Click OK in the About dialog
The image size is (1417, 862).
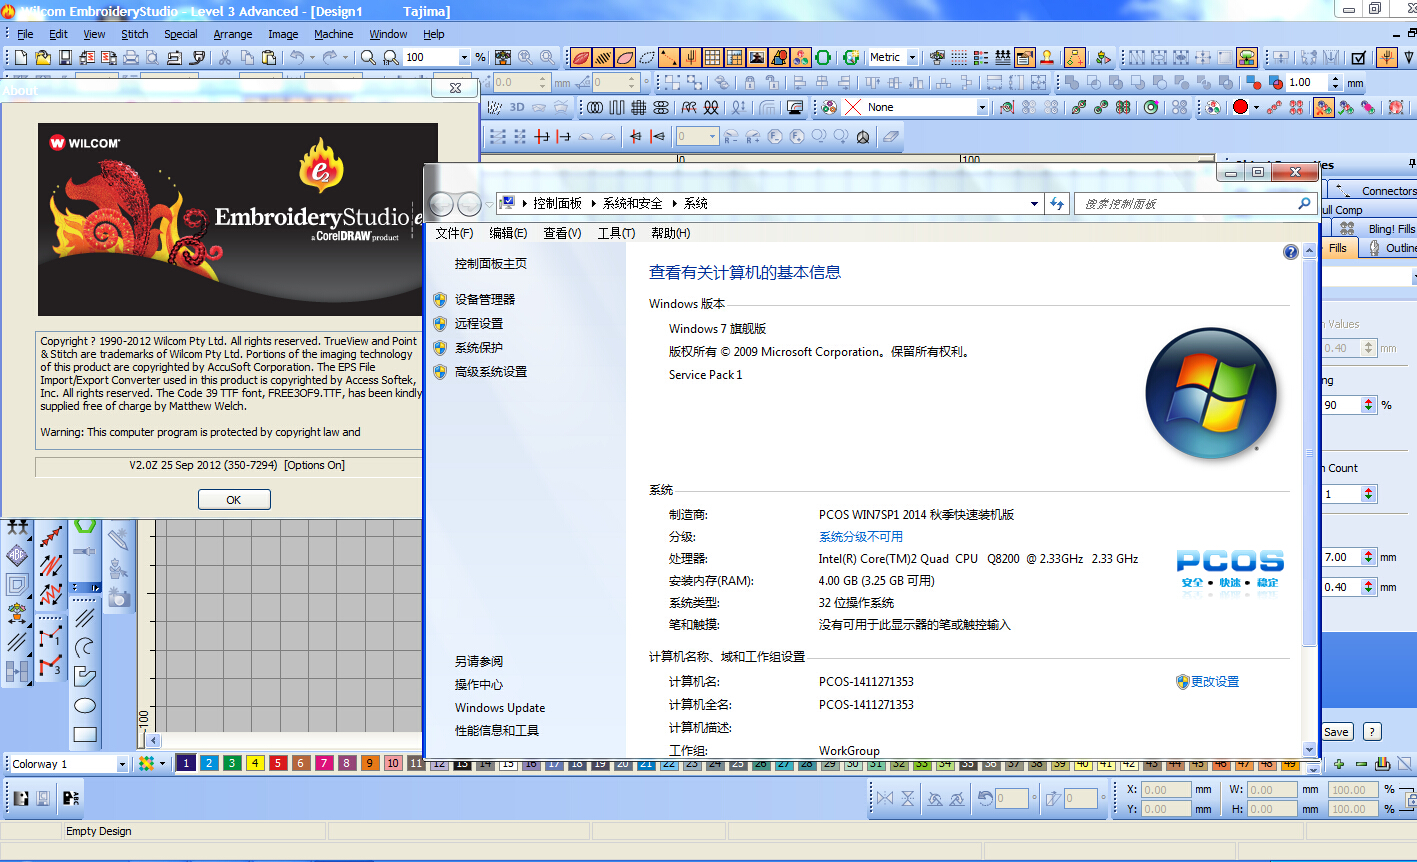tap(234, 500)
